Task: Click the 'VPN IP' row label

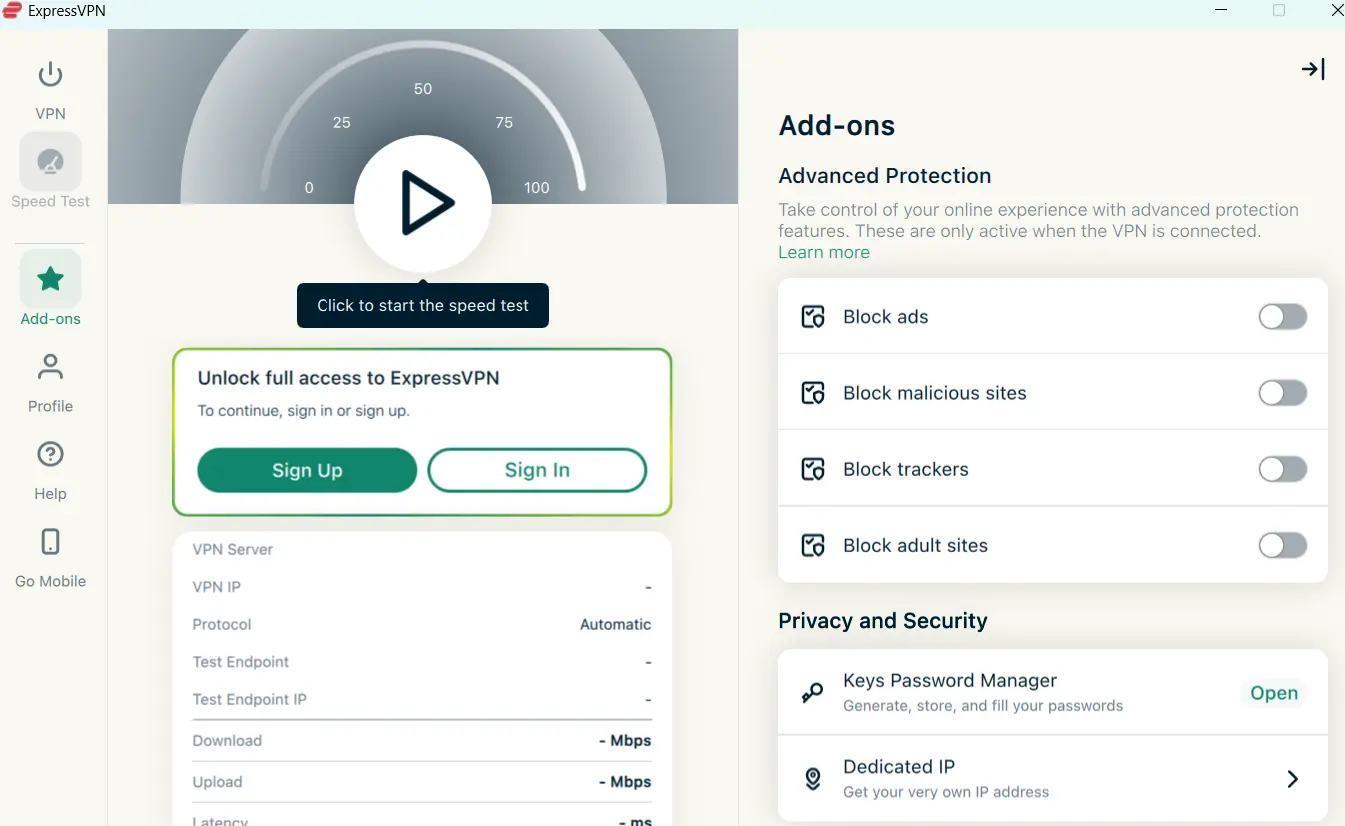Action: (x=217, y=587)
